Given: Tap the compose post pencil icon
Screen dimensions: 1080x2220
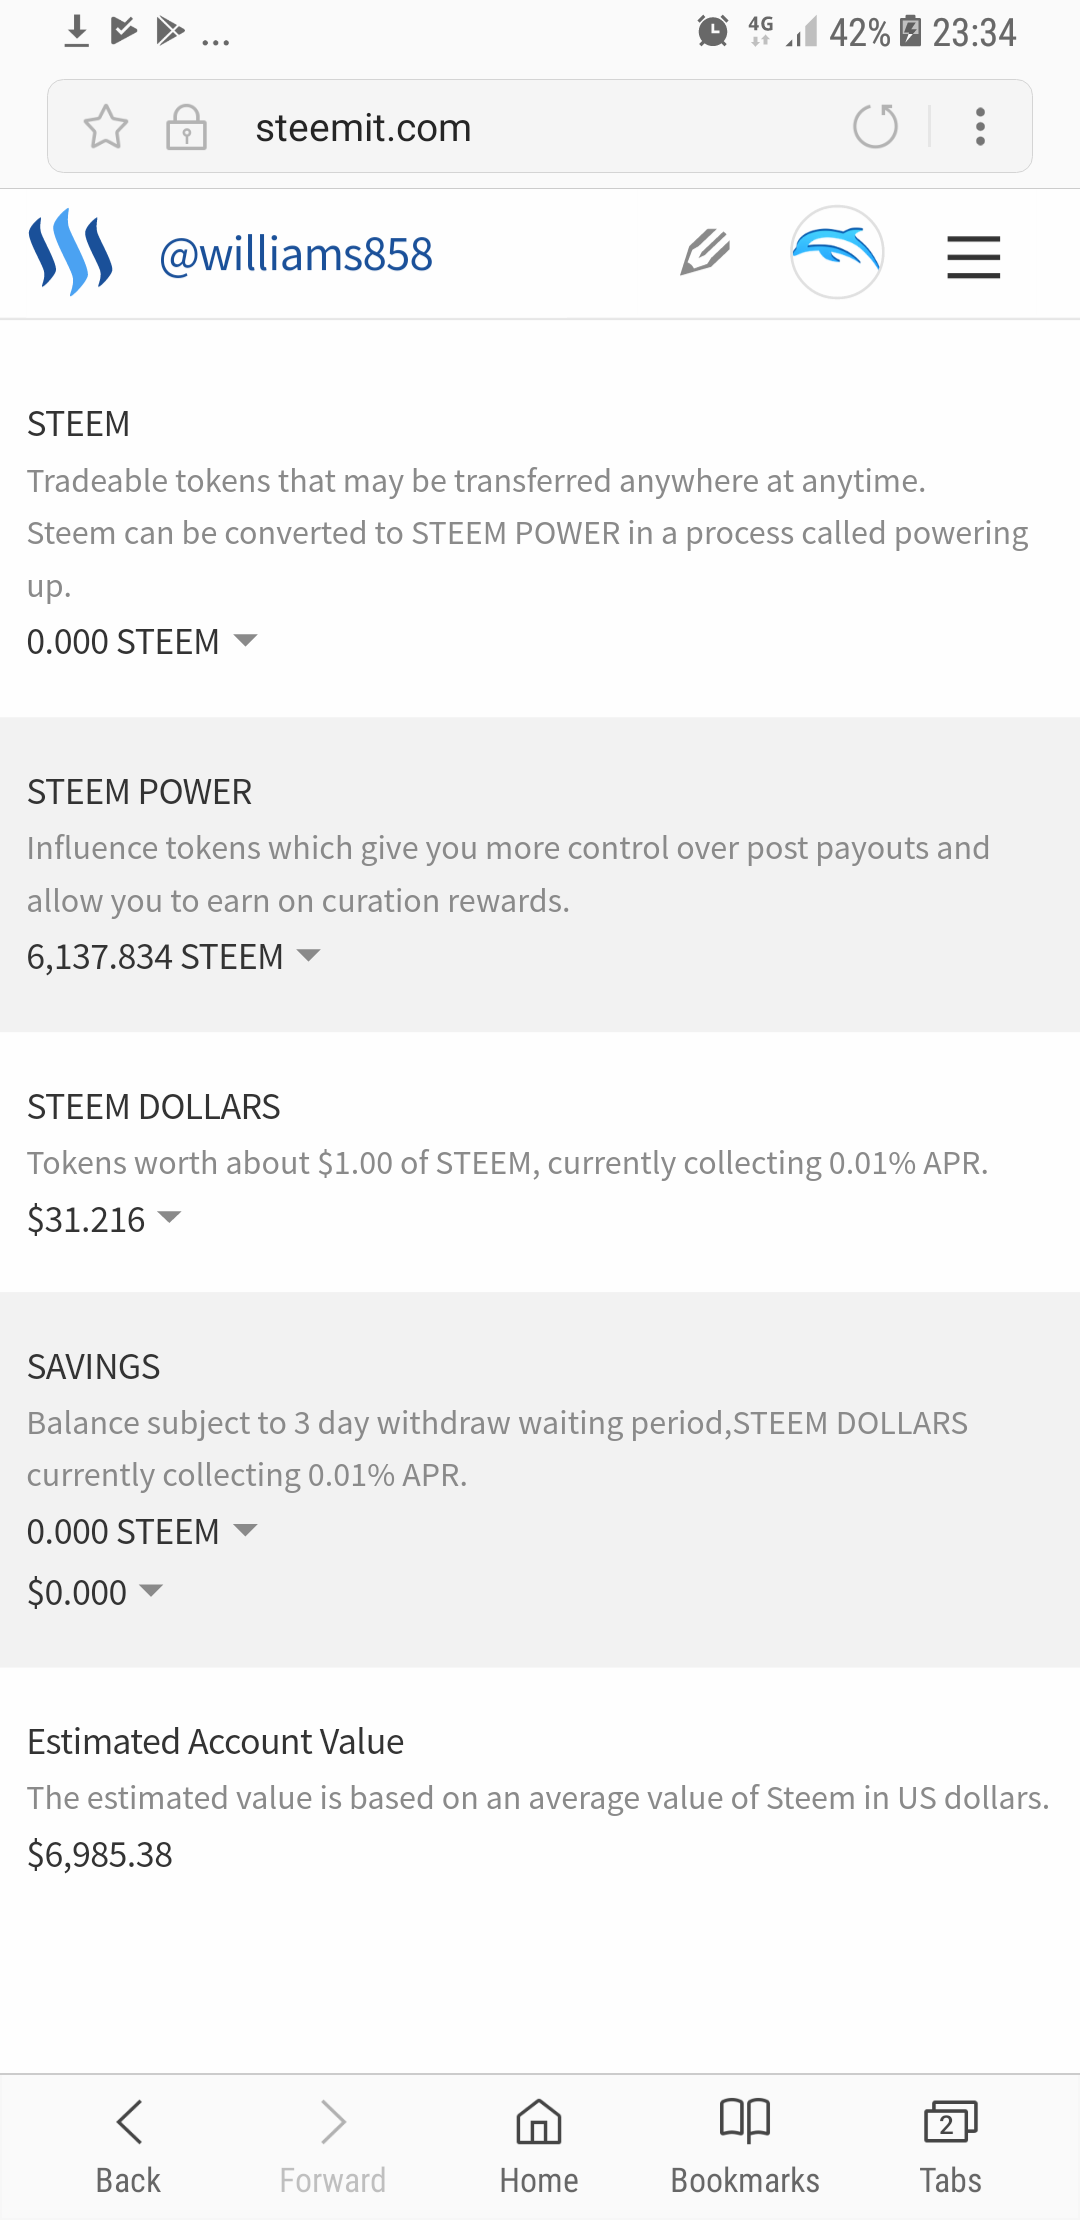Looking at the screenshot, I should 705,252.
